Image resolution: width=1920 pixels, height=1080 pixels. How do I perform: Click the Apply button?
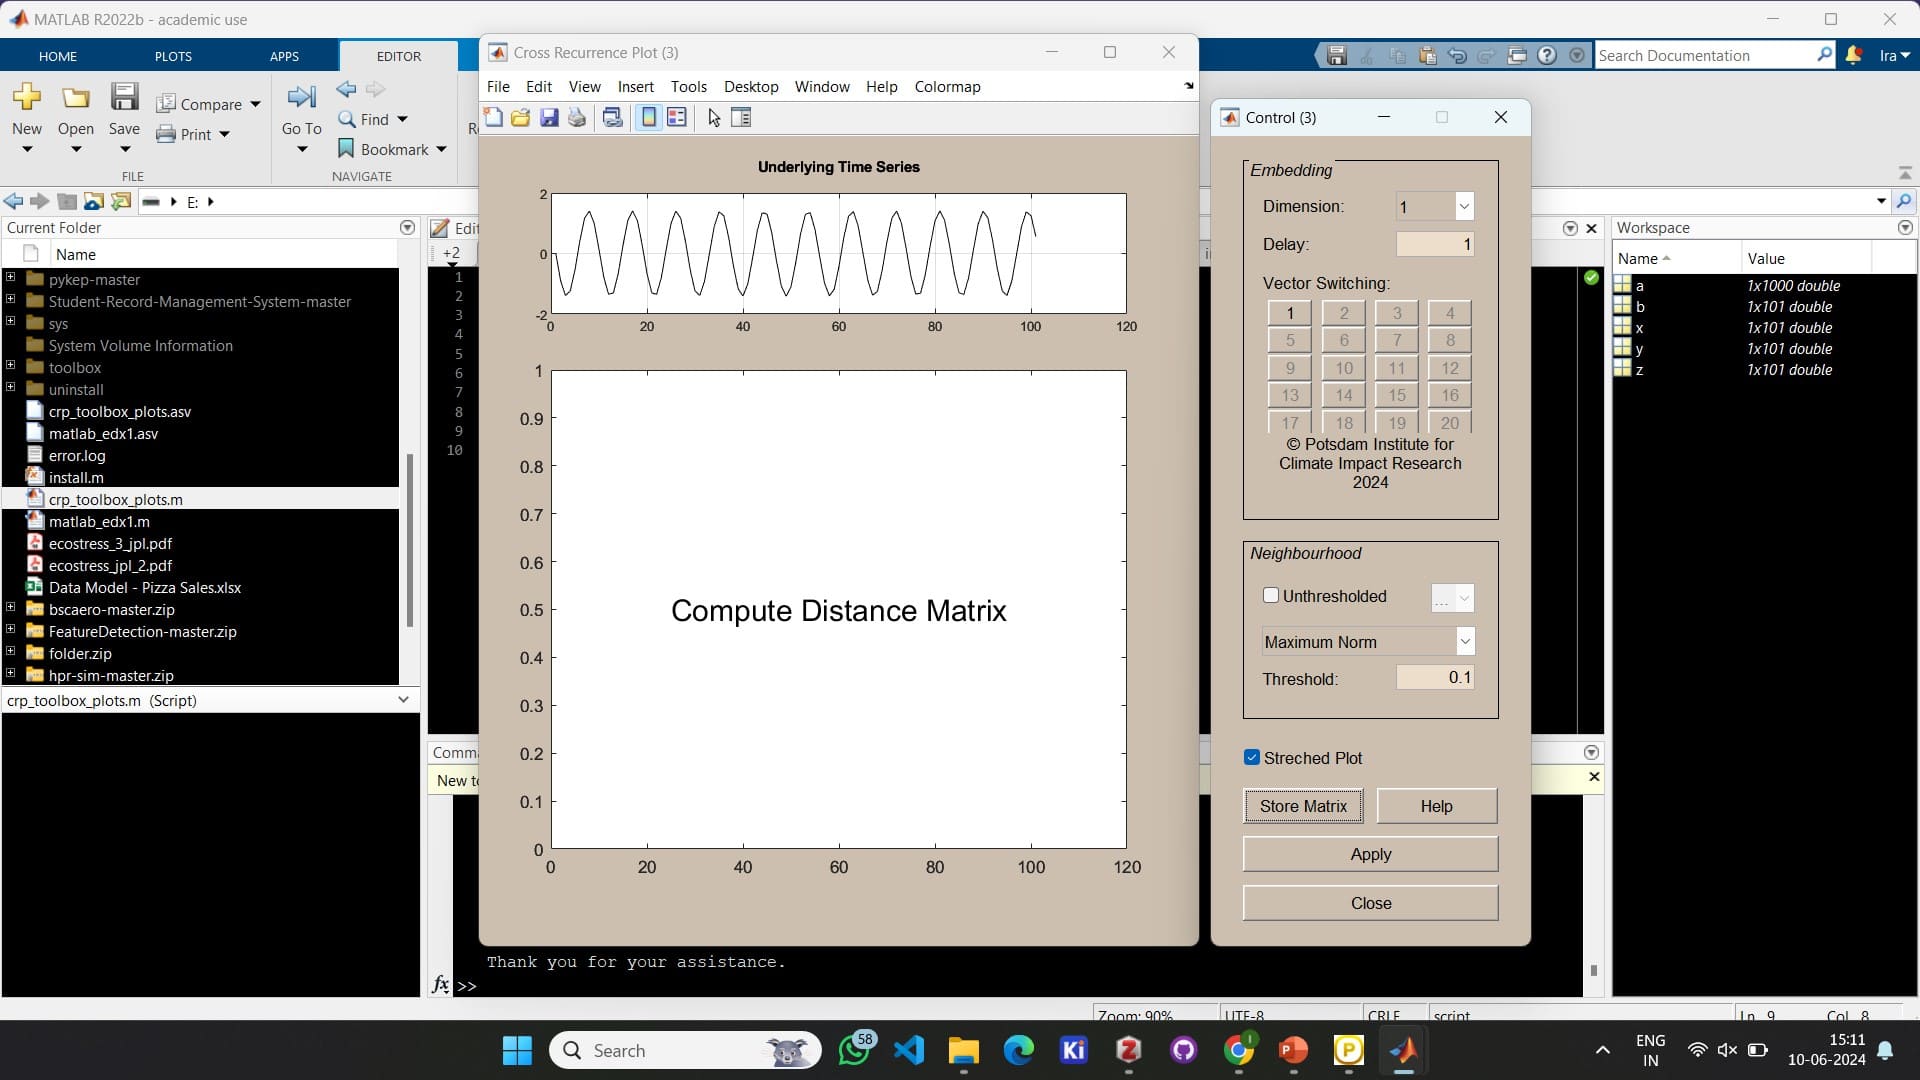click(x=1371, y=854)
